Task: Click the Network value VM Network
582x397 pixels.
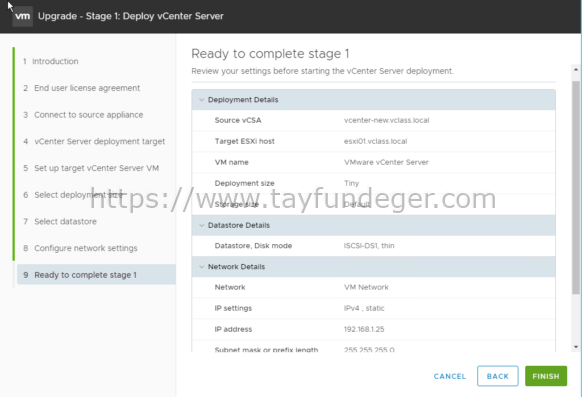Action: [366, 287]
